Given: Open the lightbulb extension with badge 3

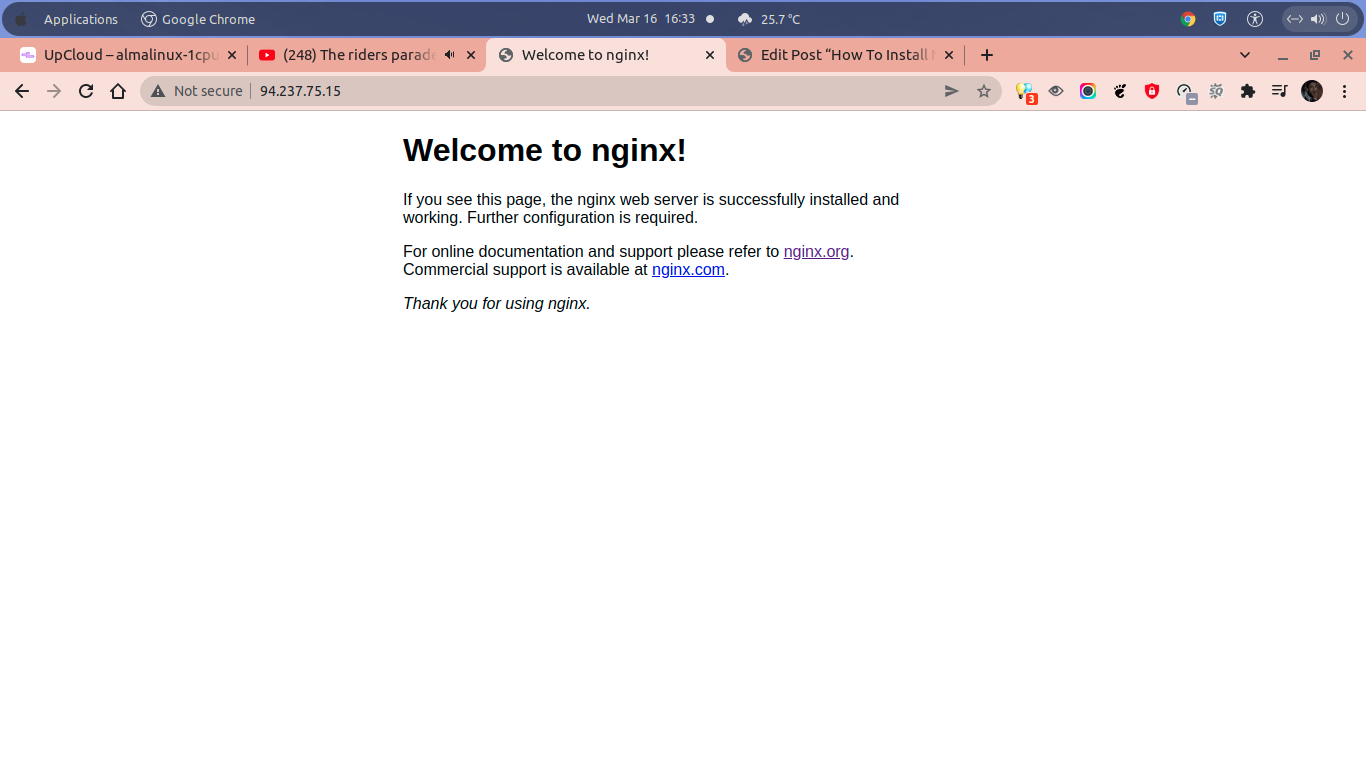Looking at the screenshot, I should [x=1025, y=92].
